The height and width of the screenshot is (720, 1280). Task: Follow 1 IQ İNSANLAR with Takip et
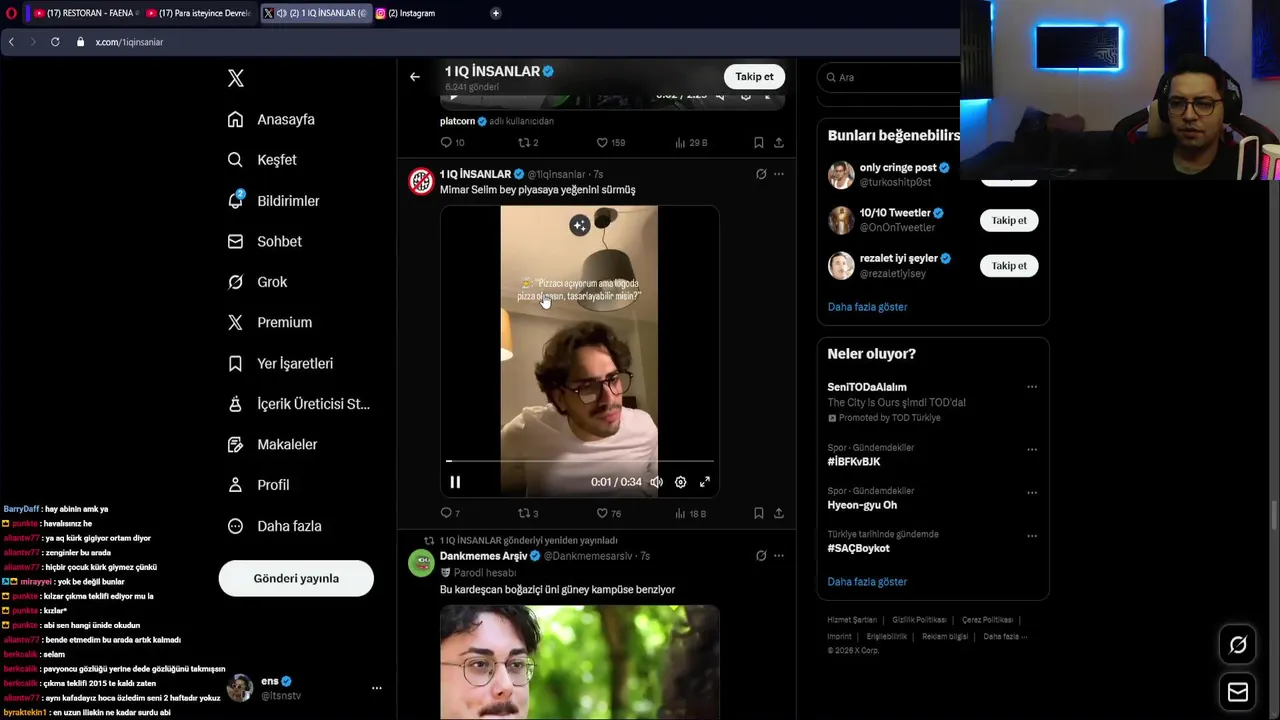pos(754,77)
